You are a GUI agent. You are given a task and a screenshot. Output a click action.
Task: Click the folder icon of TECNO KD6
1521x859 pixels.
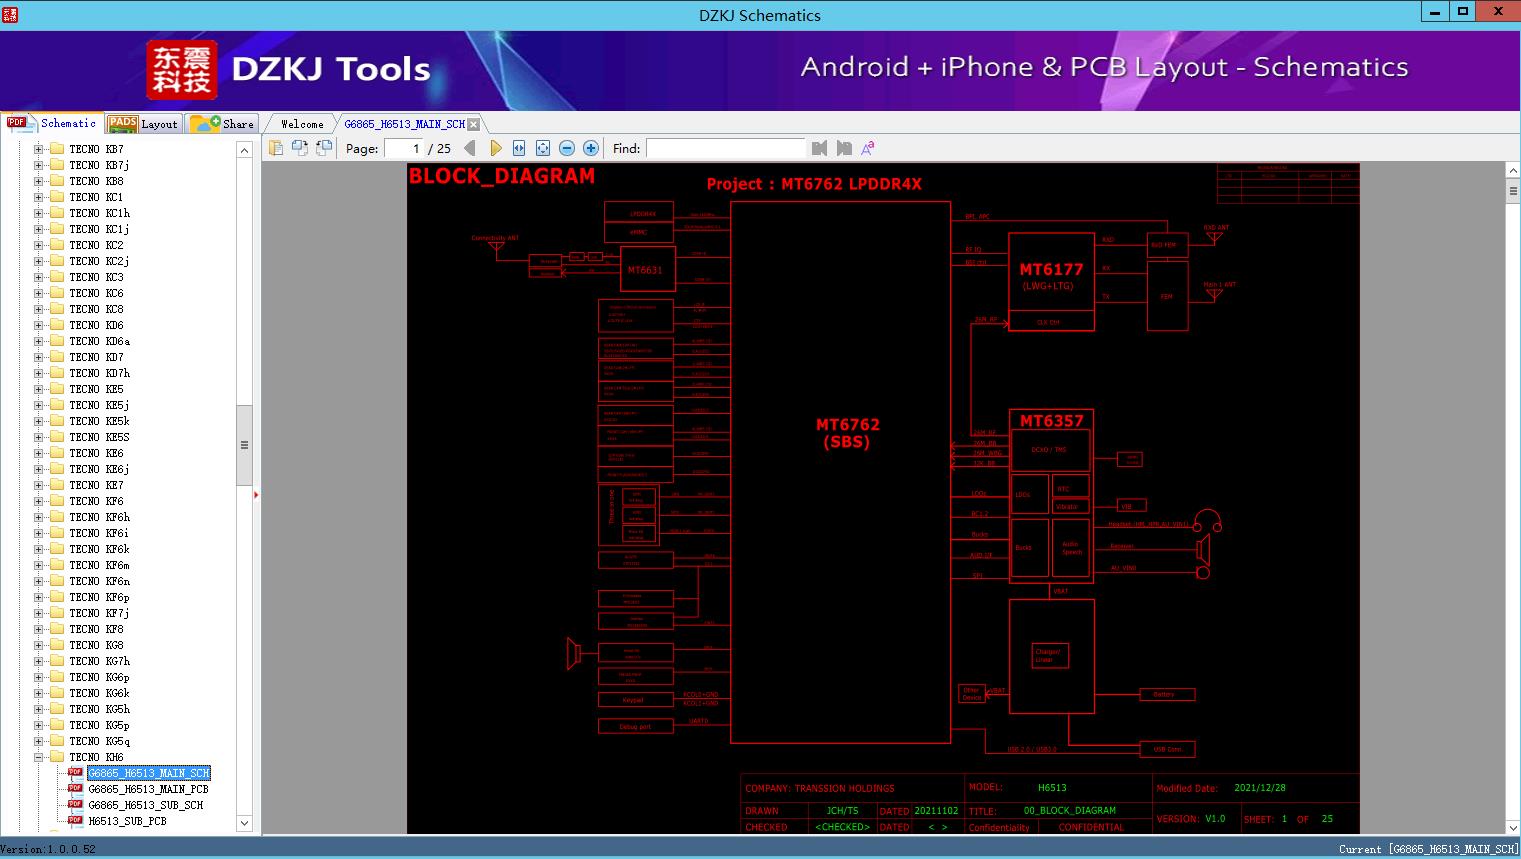(57, 325)
